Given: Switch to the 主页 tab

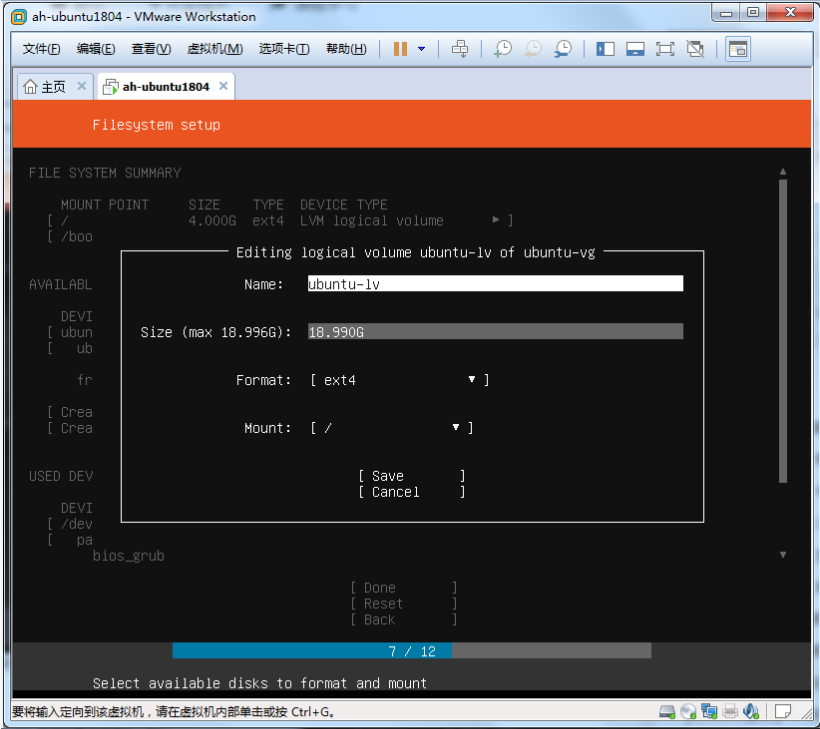Looking at the screenshot, I should pos(47,87).
